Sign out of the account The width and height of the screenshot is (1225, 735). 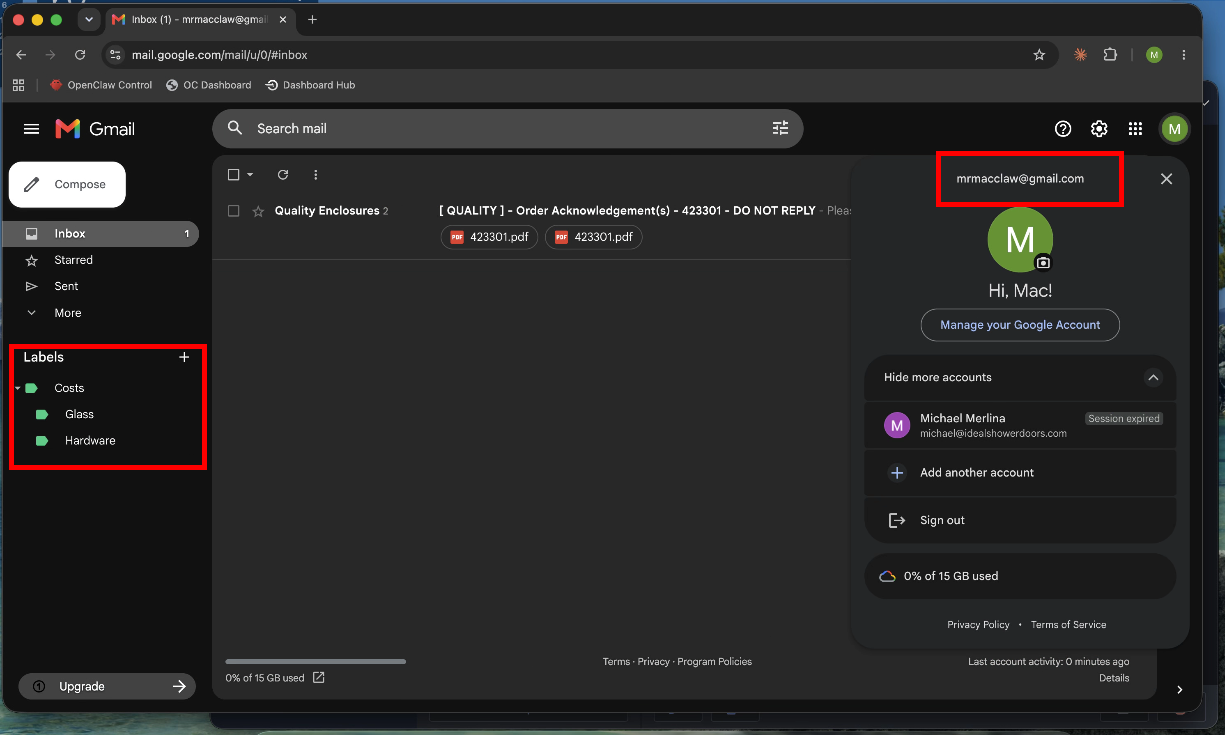click(1020, 521)
